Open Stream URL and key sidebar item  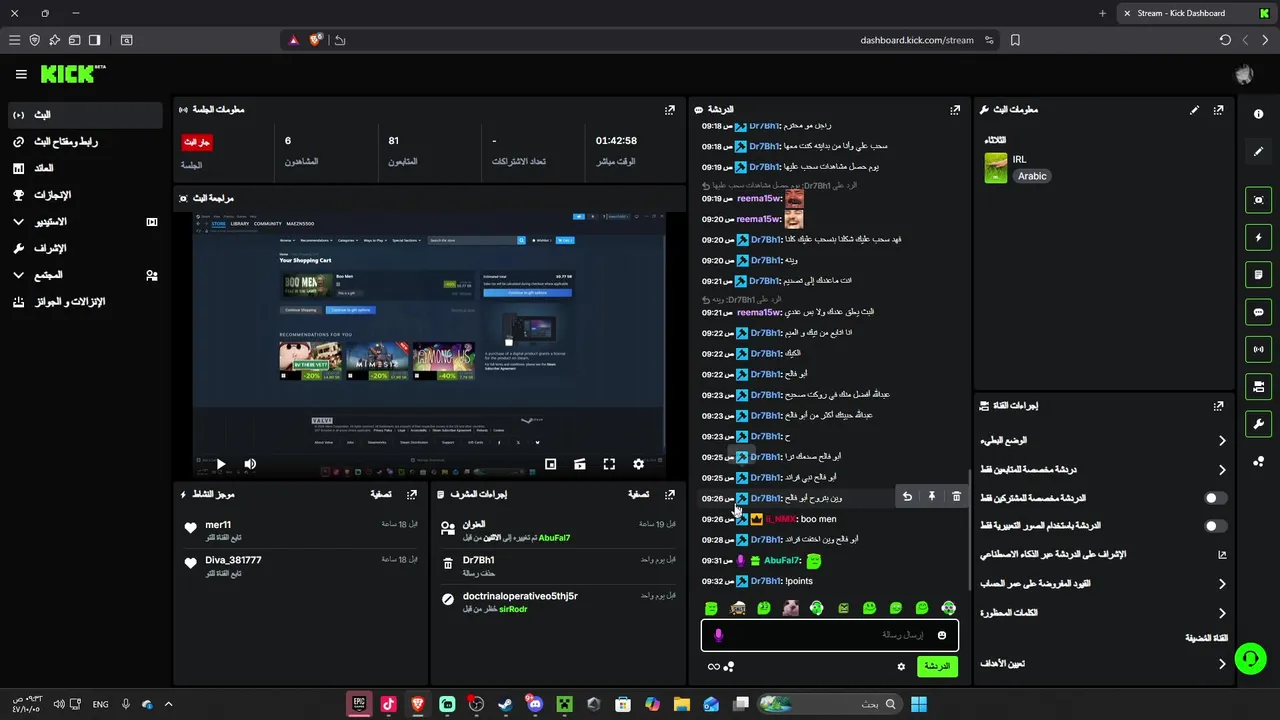tap(84, 142)
